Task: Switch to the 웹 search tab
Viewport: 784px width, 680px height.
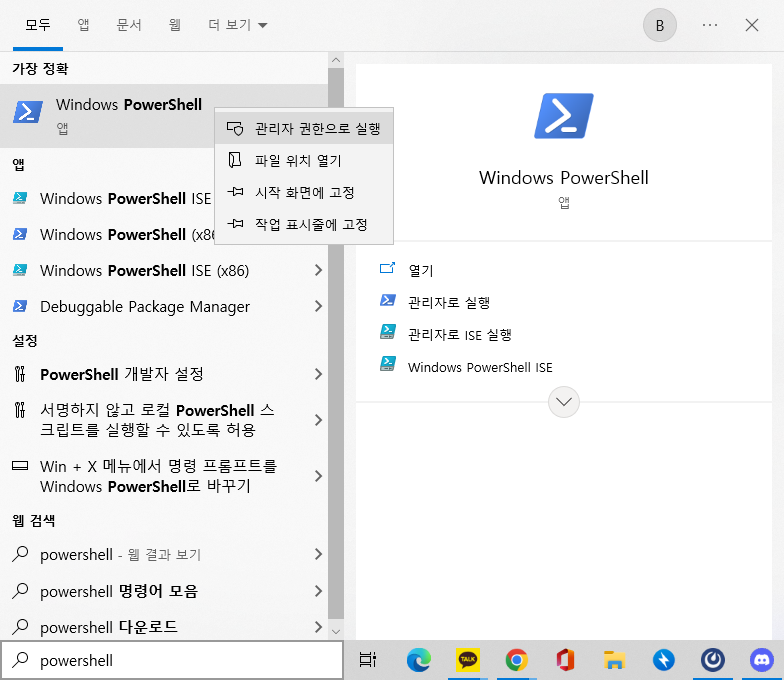Action: (x=174, y=24)
